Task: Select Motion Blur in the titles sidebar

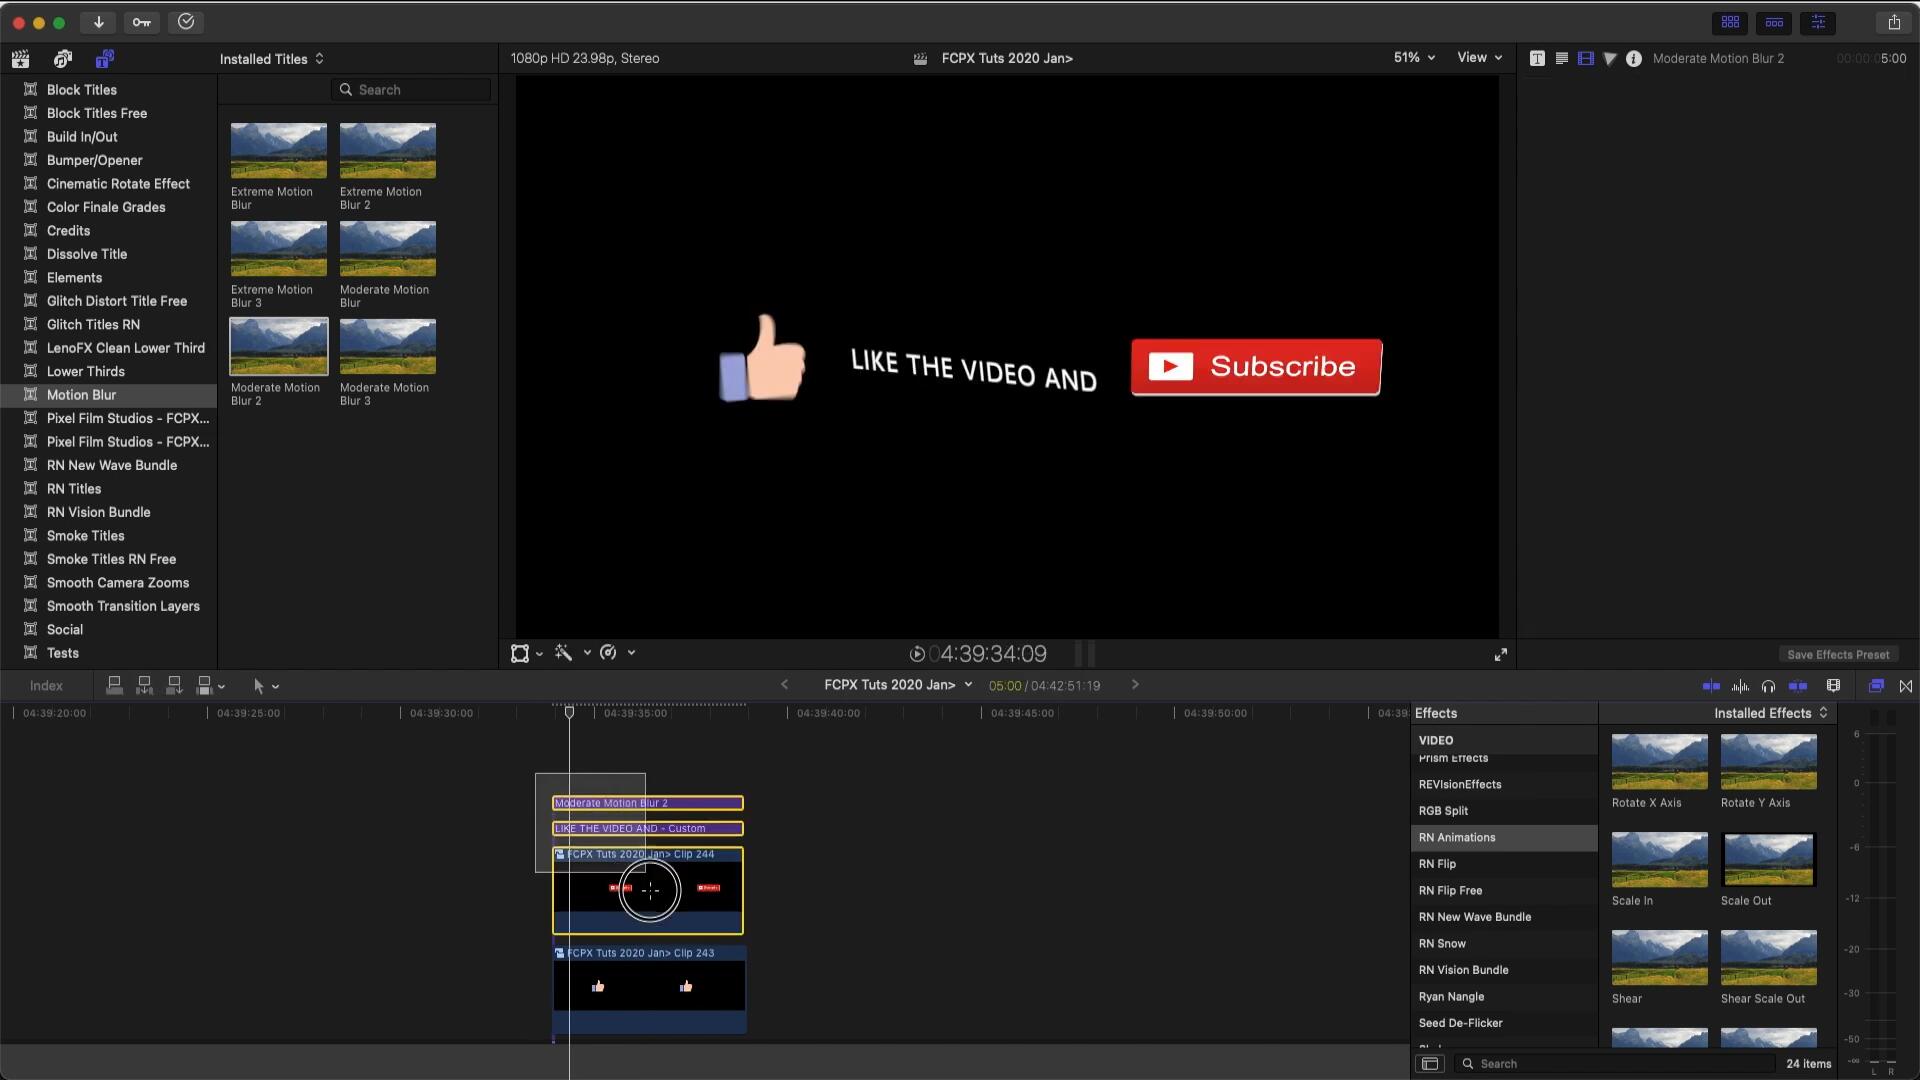Action: 81,395
